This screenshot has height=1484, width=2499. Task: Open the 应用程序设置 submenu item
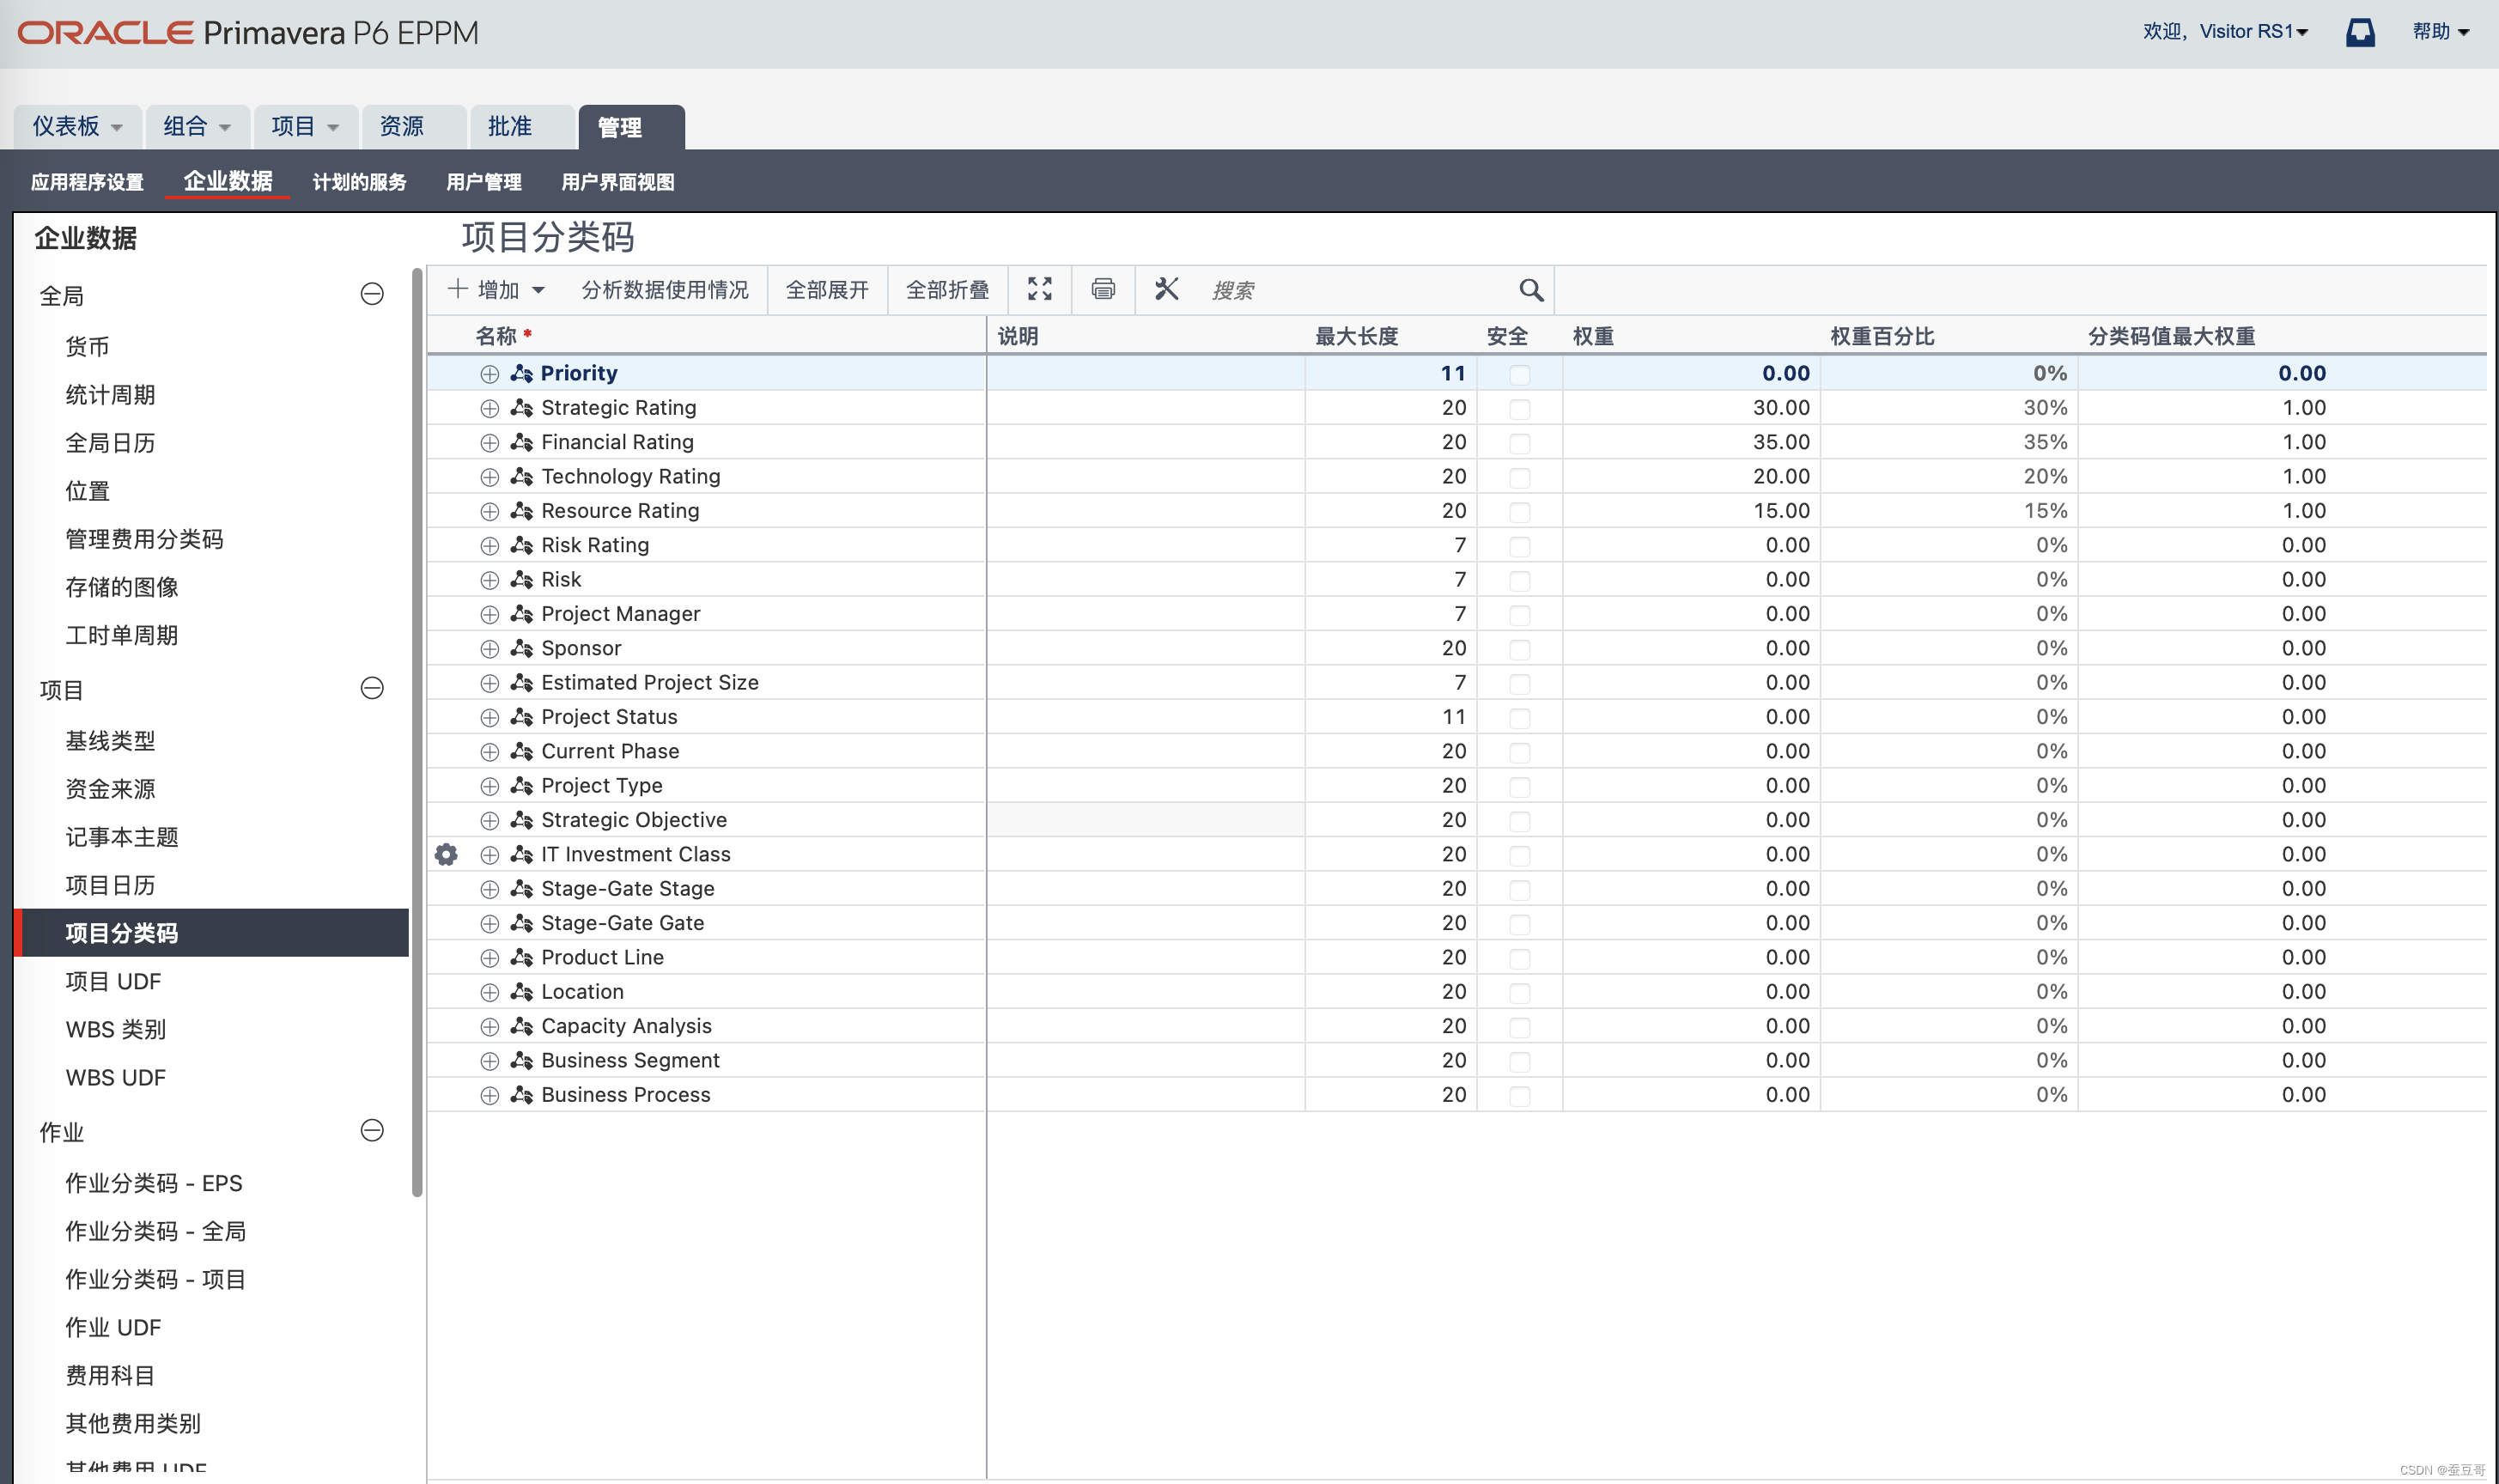click(87, 182)
